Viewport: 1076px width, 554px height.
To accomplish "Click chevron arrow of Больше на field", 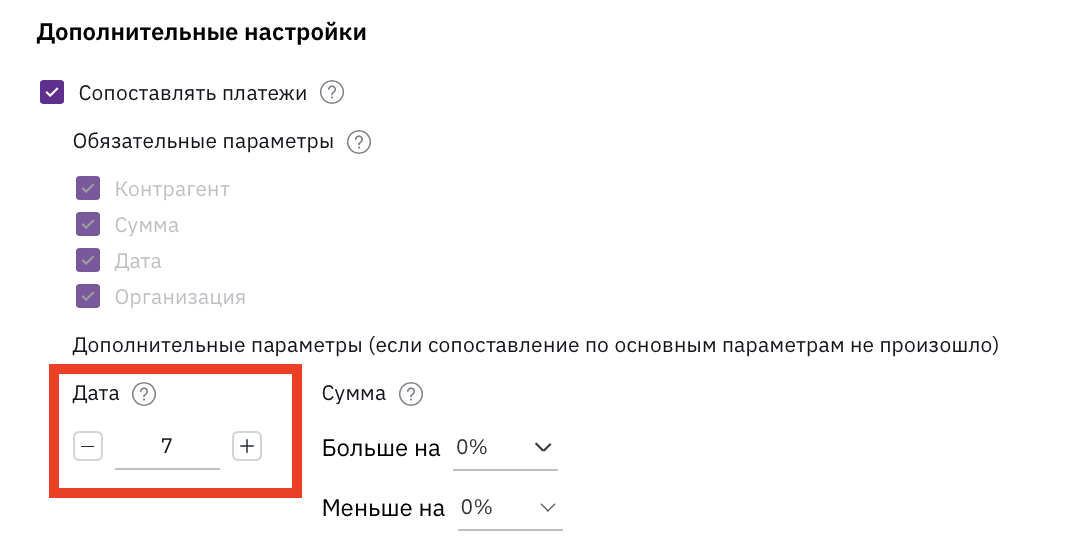I will click(x=543, y=448).
